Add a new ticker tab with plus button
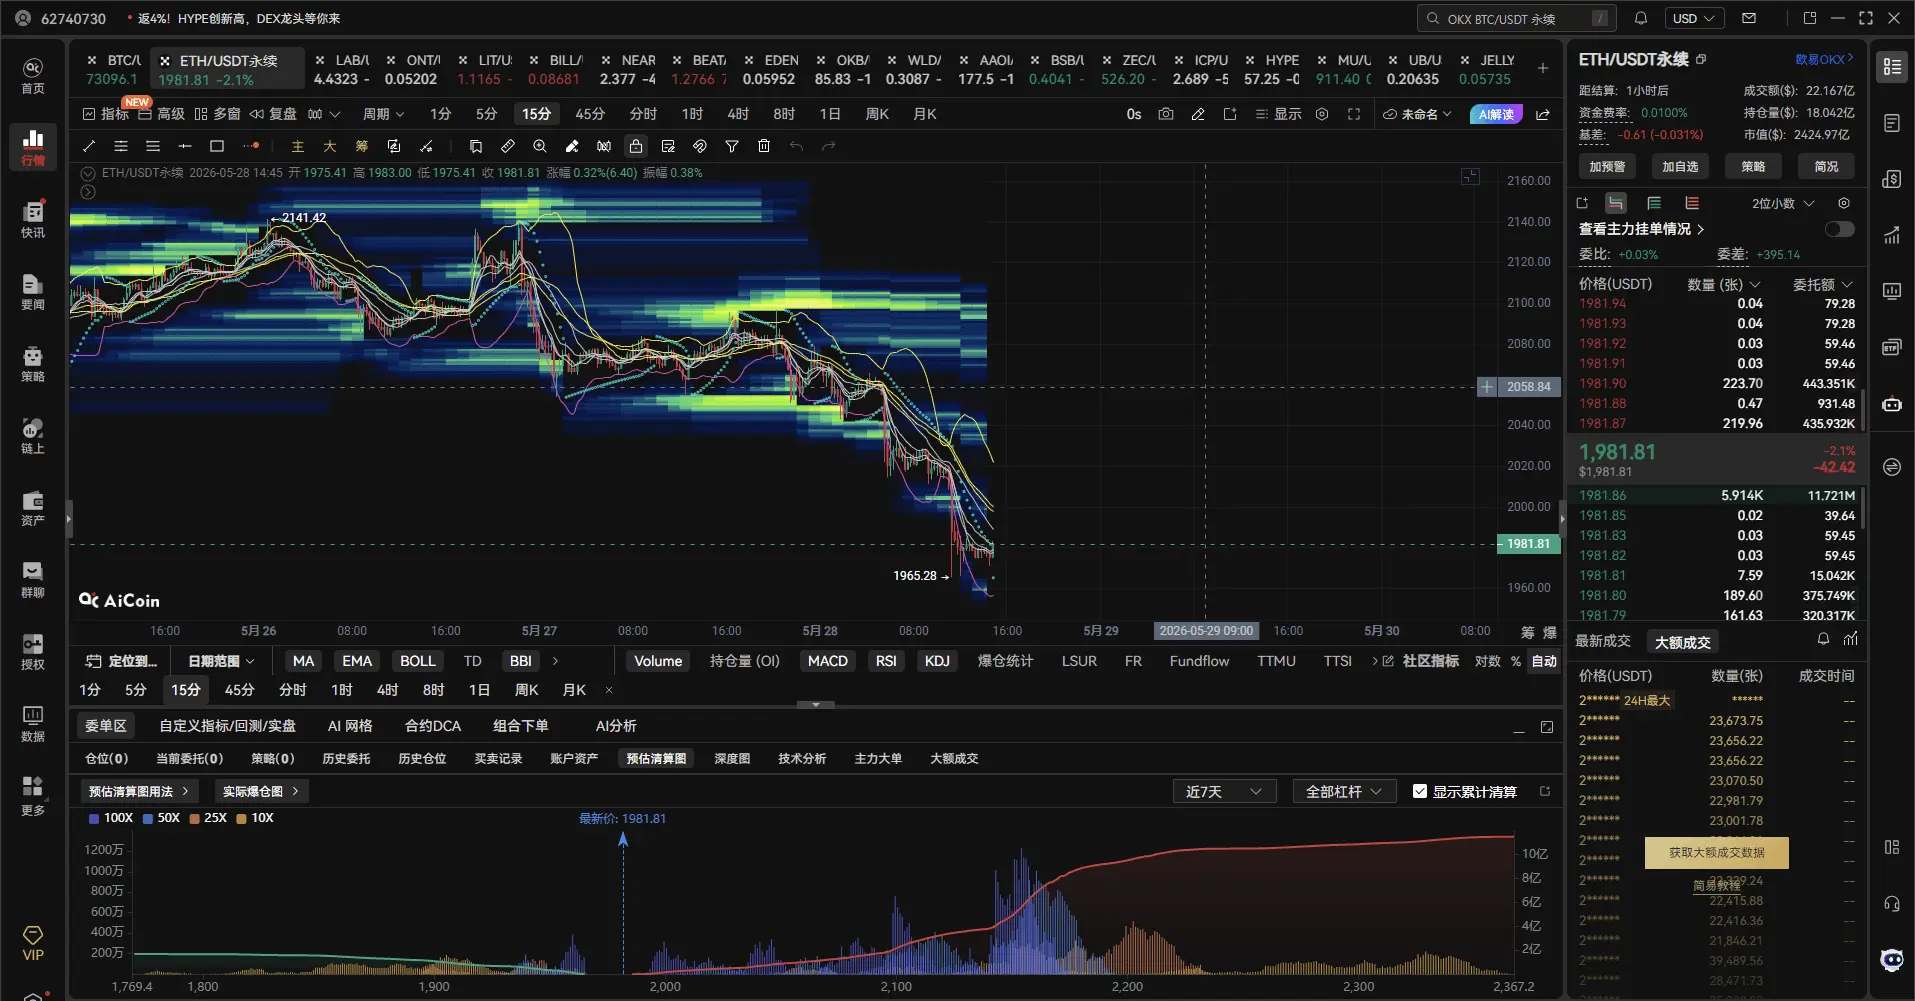This screenshot has width=1915, height=1001. pyautogui.click(x=1543, y=68)
